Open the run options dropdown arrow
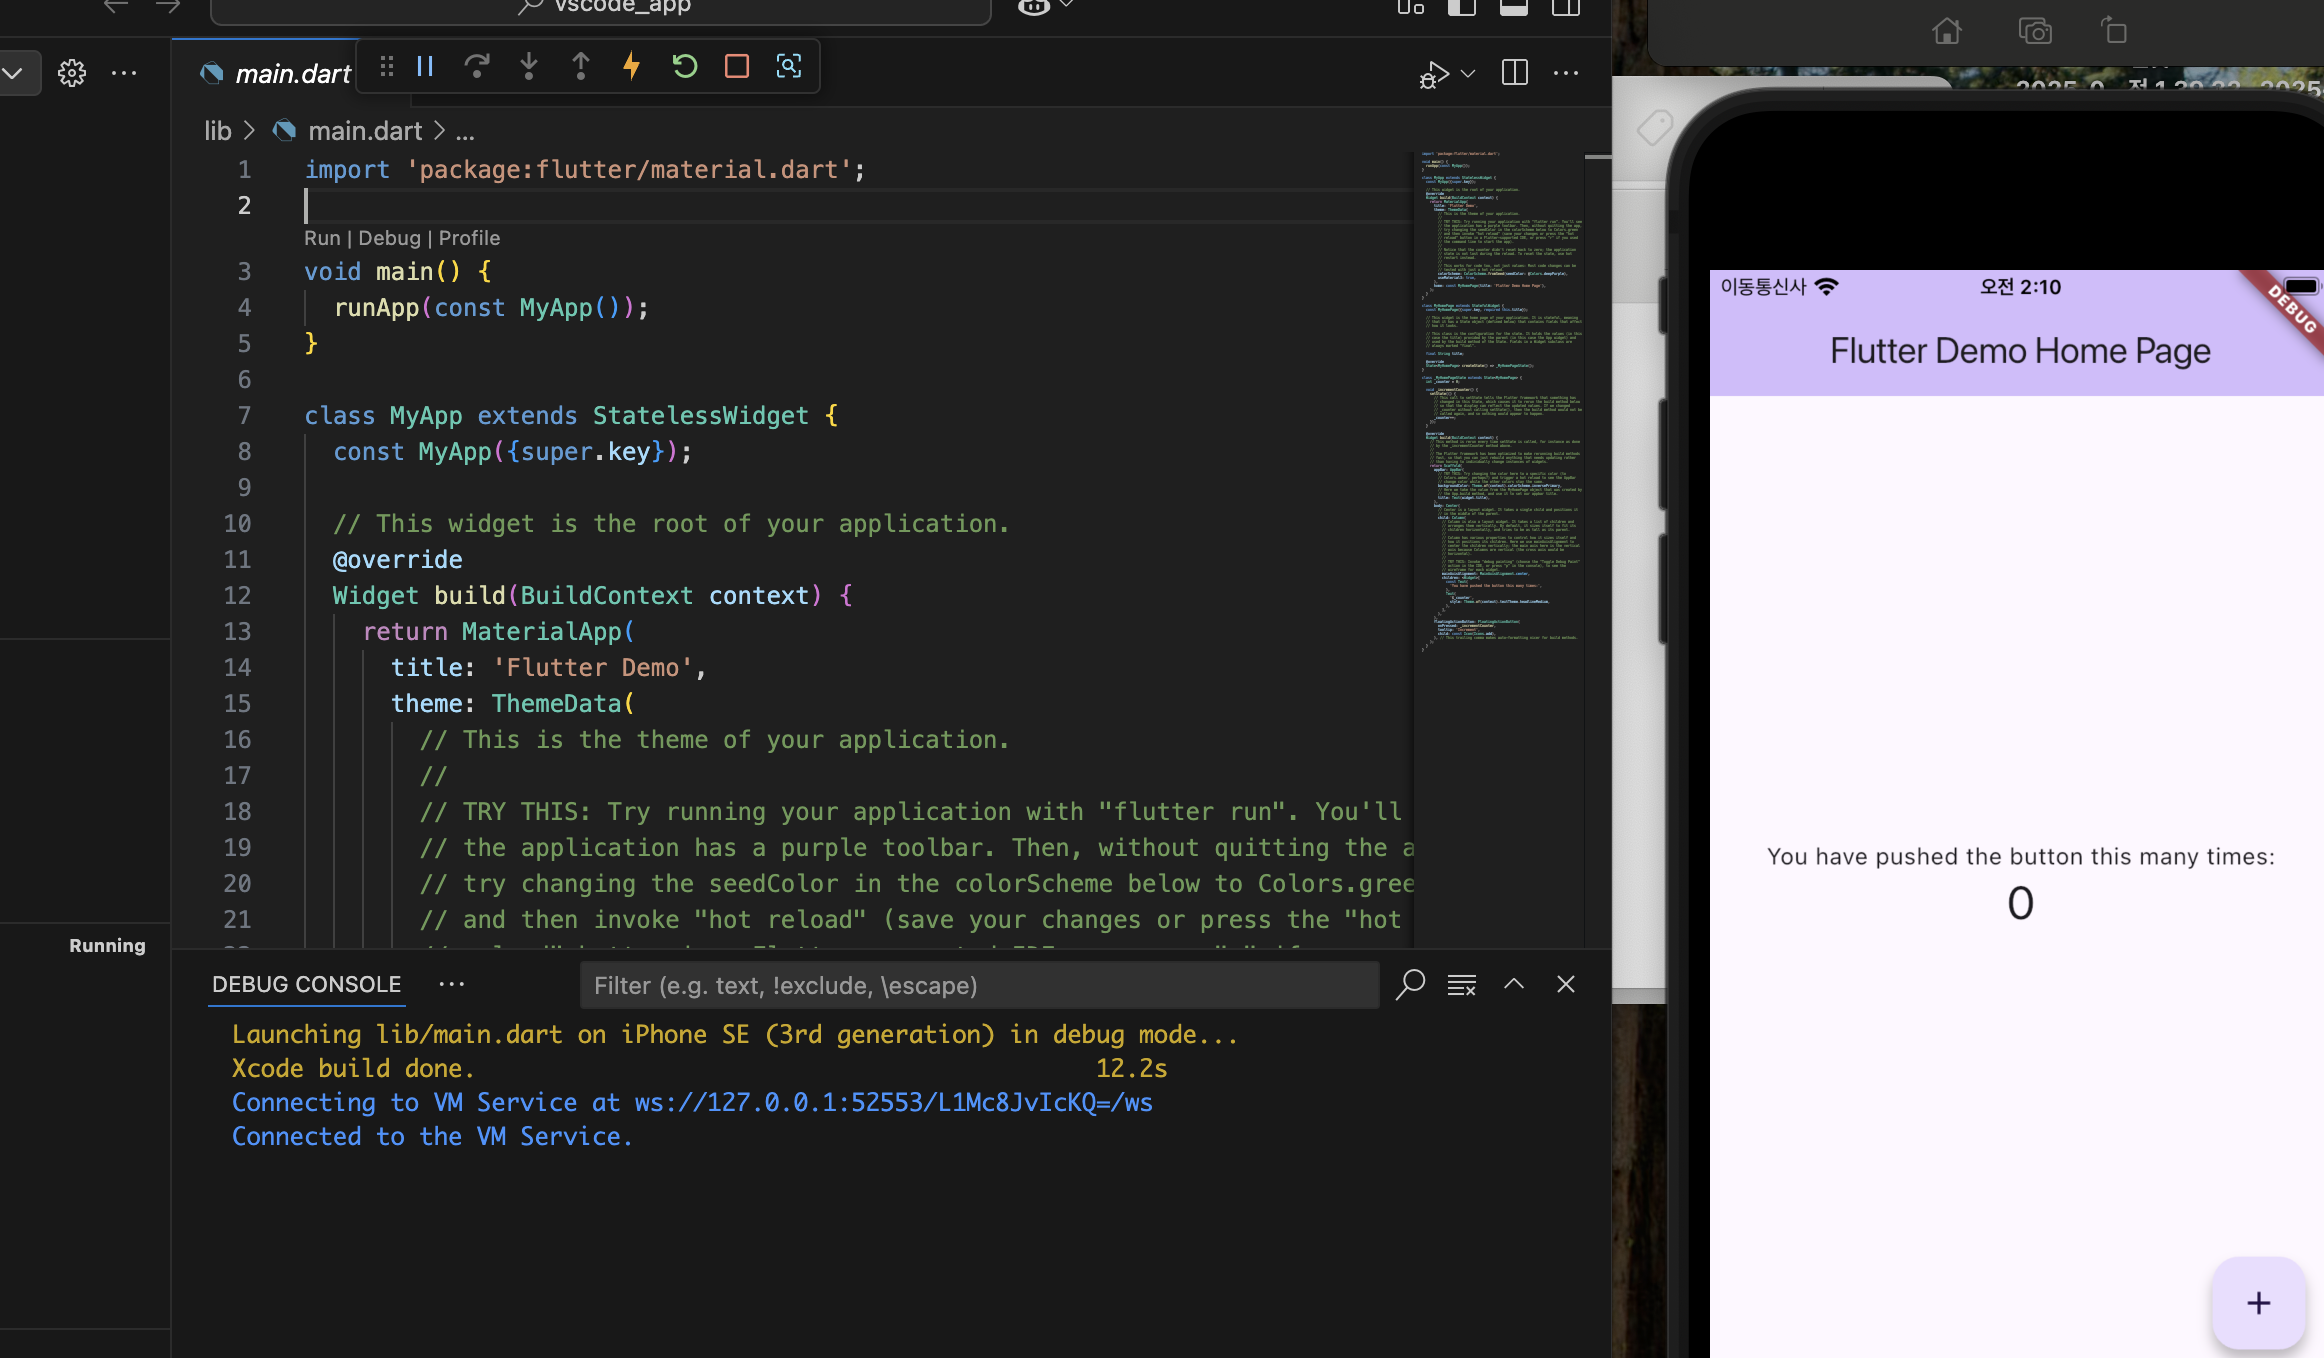This screenshot has width=2324, height=1358. pos(1468,74)
